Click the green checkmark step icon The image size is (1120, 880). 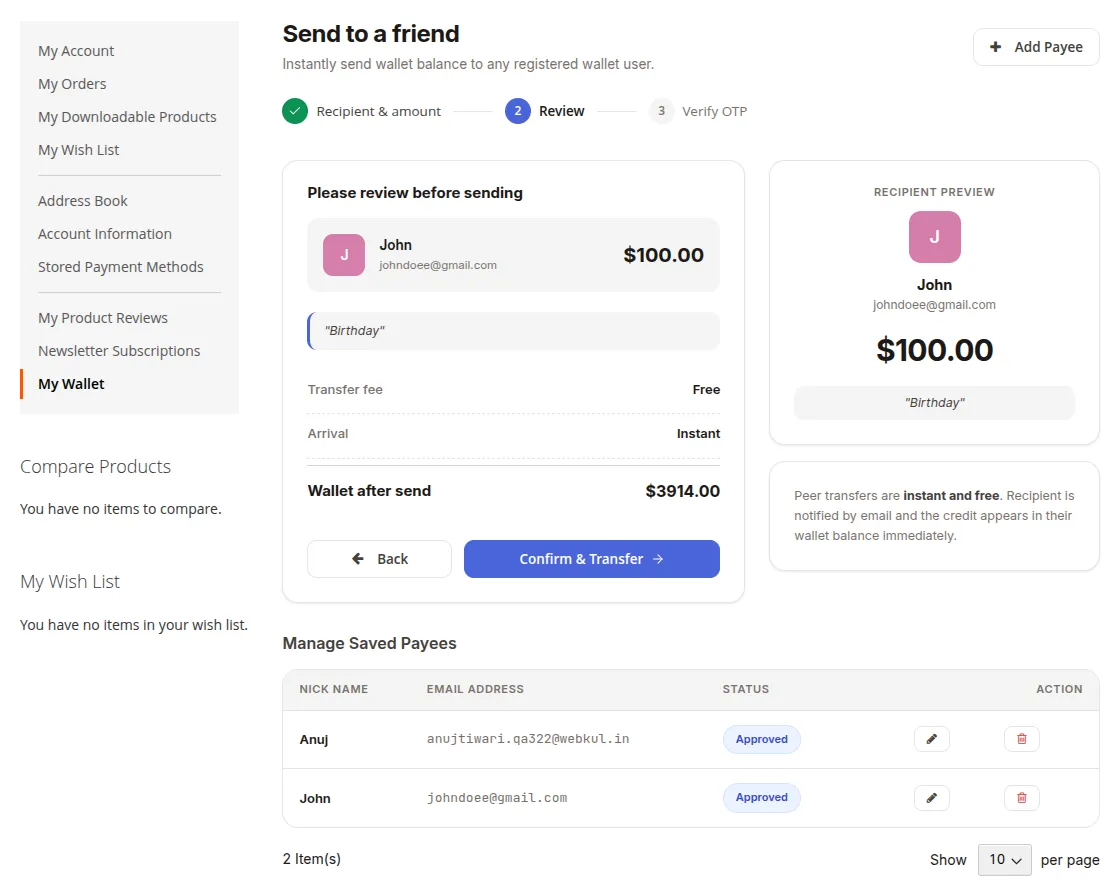point(295,111)
